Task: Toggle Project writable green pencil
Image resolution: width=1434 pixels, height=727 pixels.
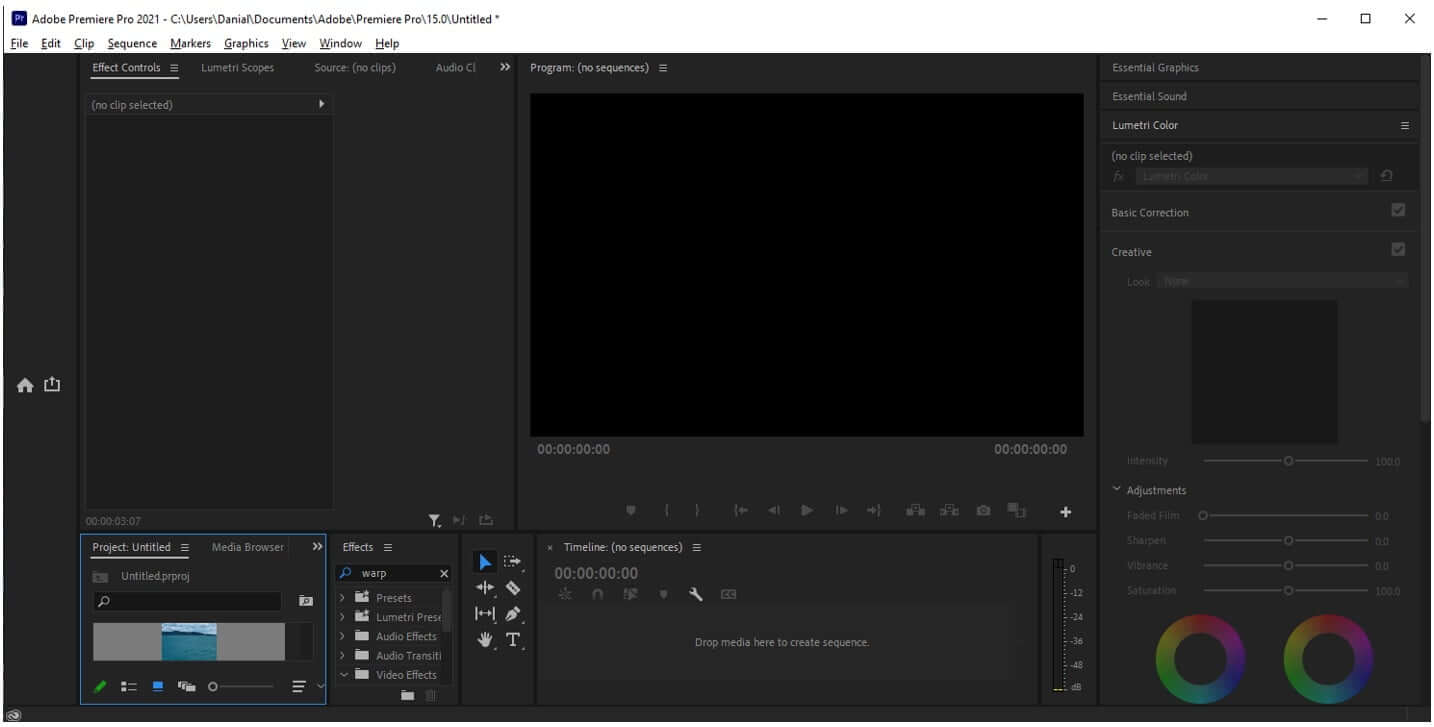Action: 100,687
